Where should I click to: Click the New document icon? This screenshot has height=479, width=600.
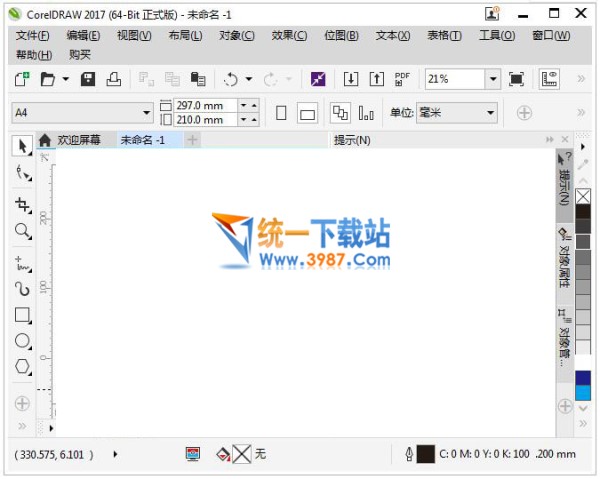click(22, 79)
